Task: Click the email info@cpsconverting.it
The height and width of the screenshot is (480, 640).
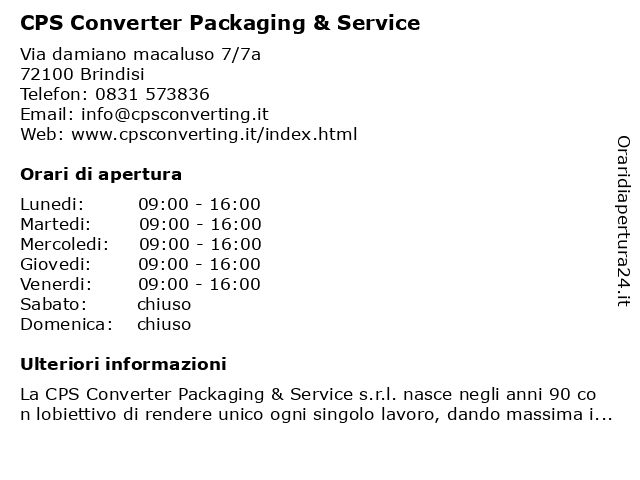Action: (175, 114)
